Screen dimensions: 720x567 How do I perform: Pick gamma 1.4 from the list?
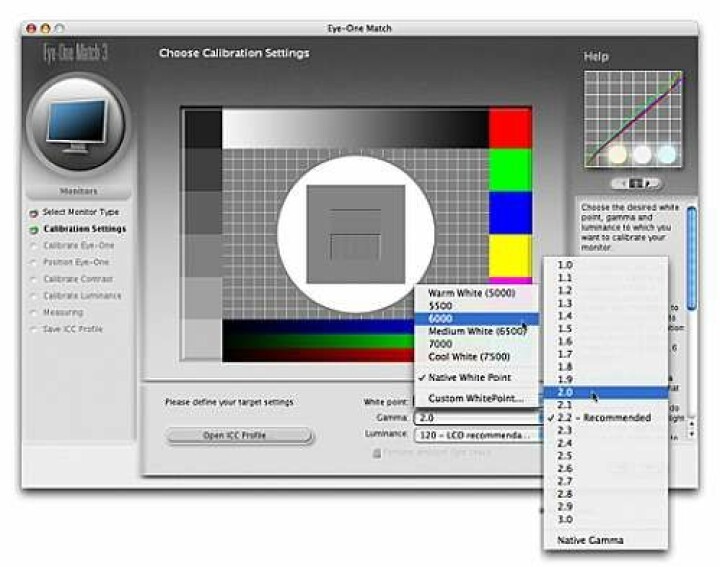tap(606, 316)
